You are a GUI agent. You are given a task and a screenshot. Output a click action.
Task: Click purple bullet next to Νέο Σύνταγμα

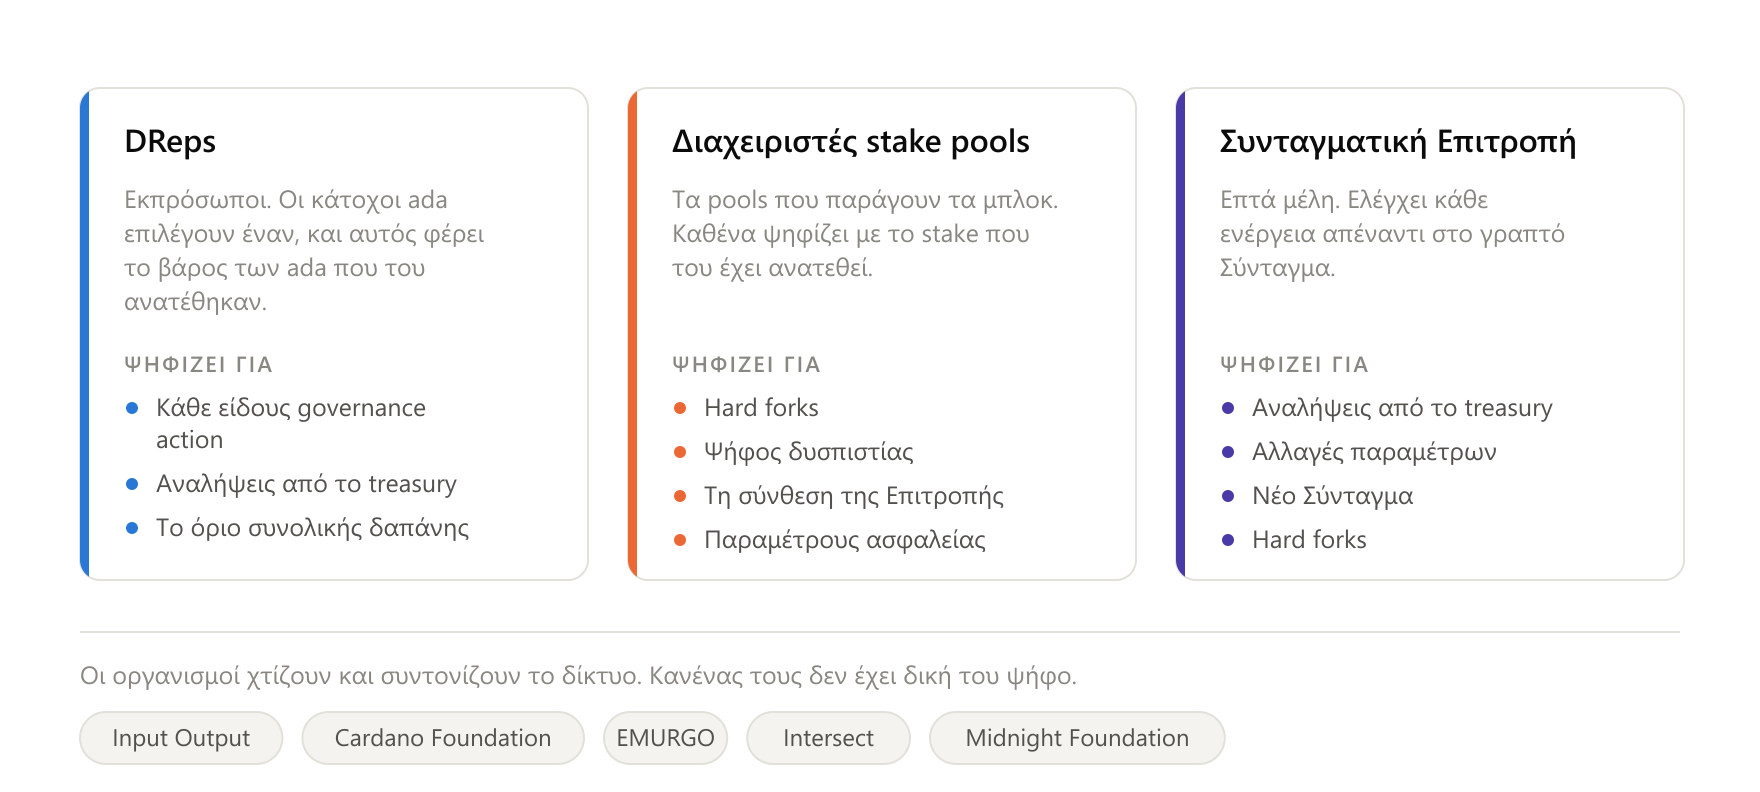click(x=1228, y=496)
